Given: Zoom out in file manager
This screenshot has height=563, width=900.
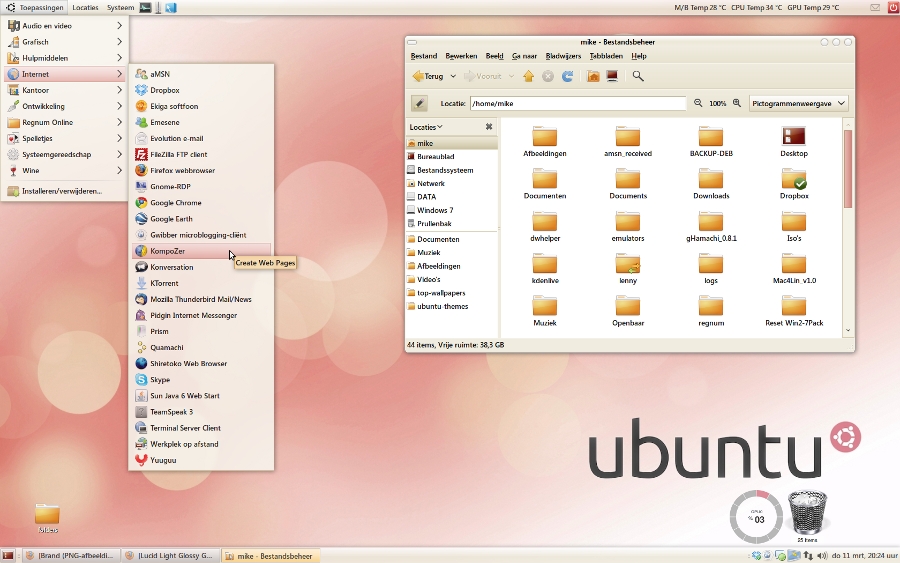Looking at the screenshot, I should tap(698, 103).
